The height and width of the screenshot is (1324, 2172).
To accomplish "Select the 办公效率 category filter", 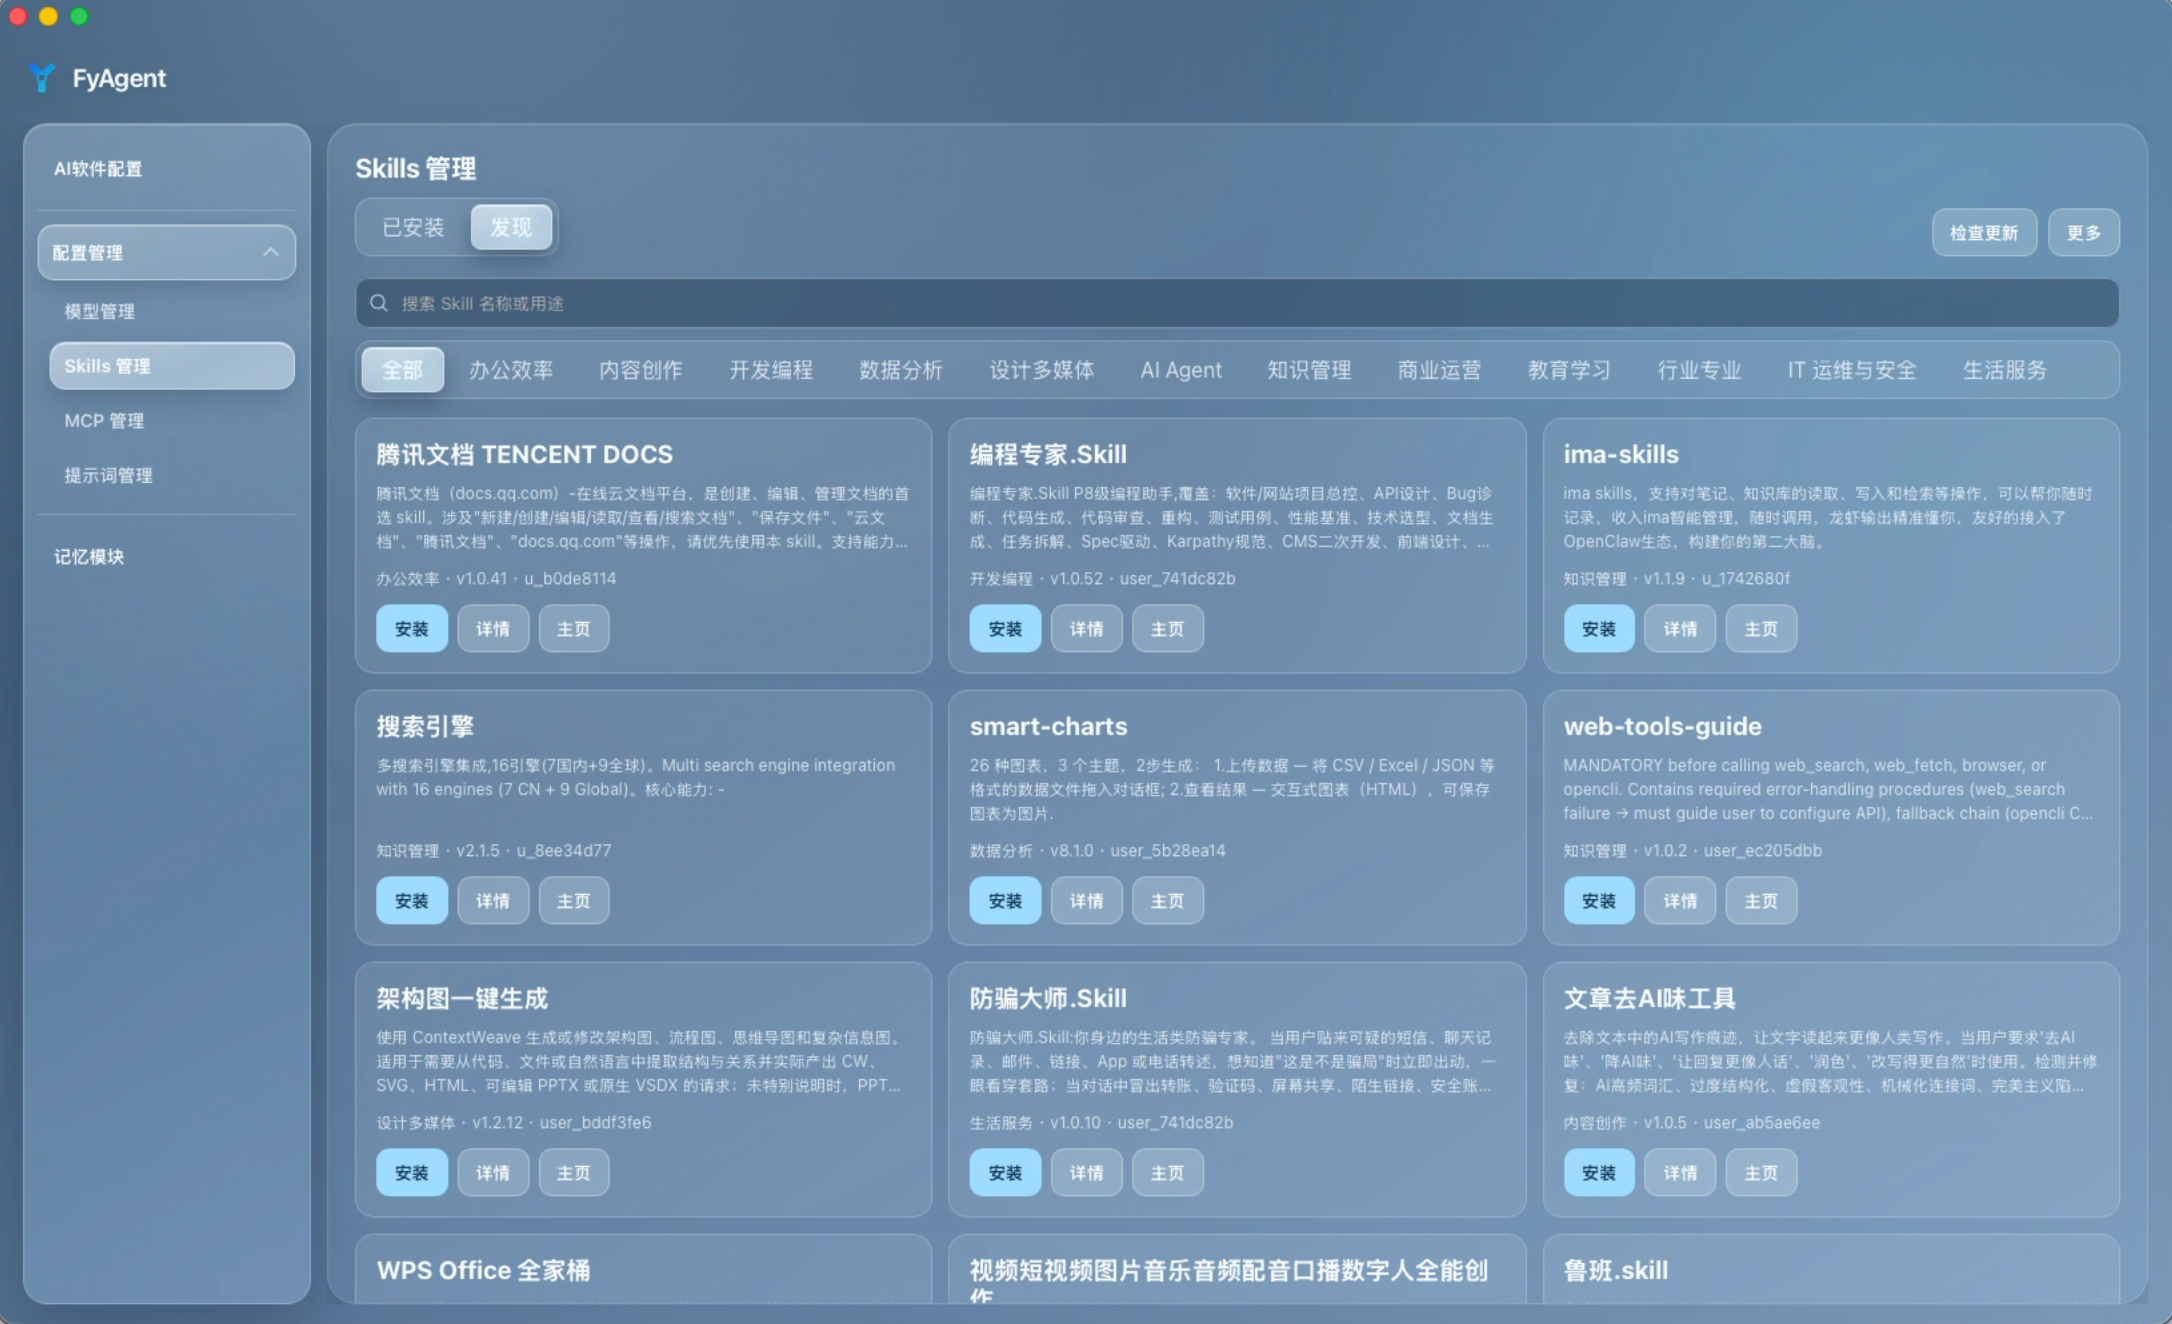I will 511,370.
